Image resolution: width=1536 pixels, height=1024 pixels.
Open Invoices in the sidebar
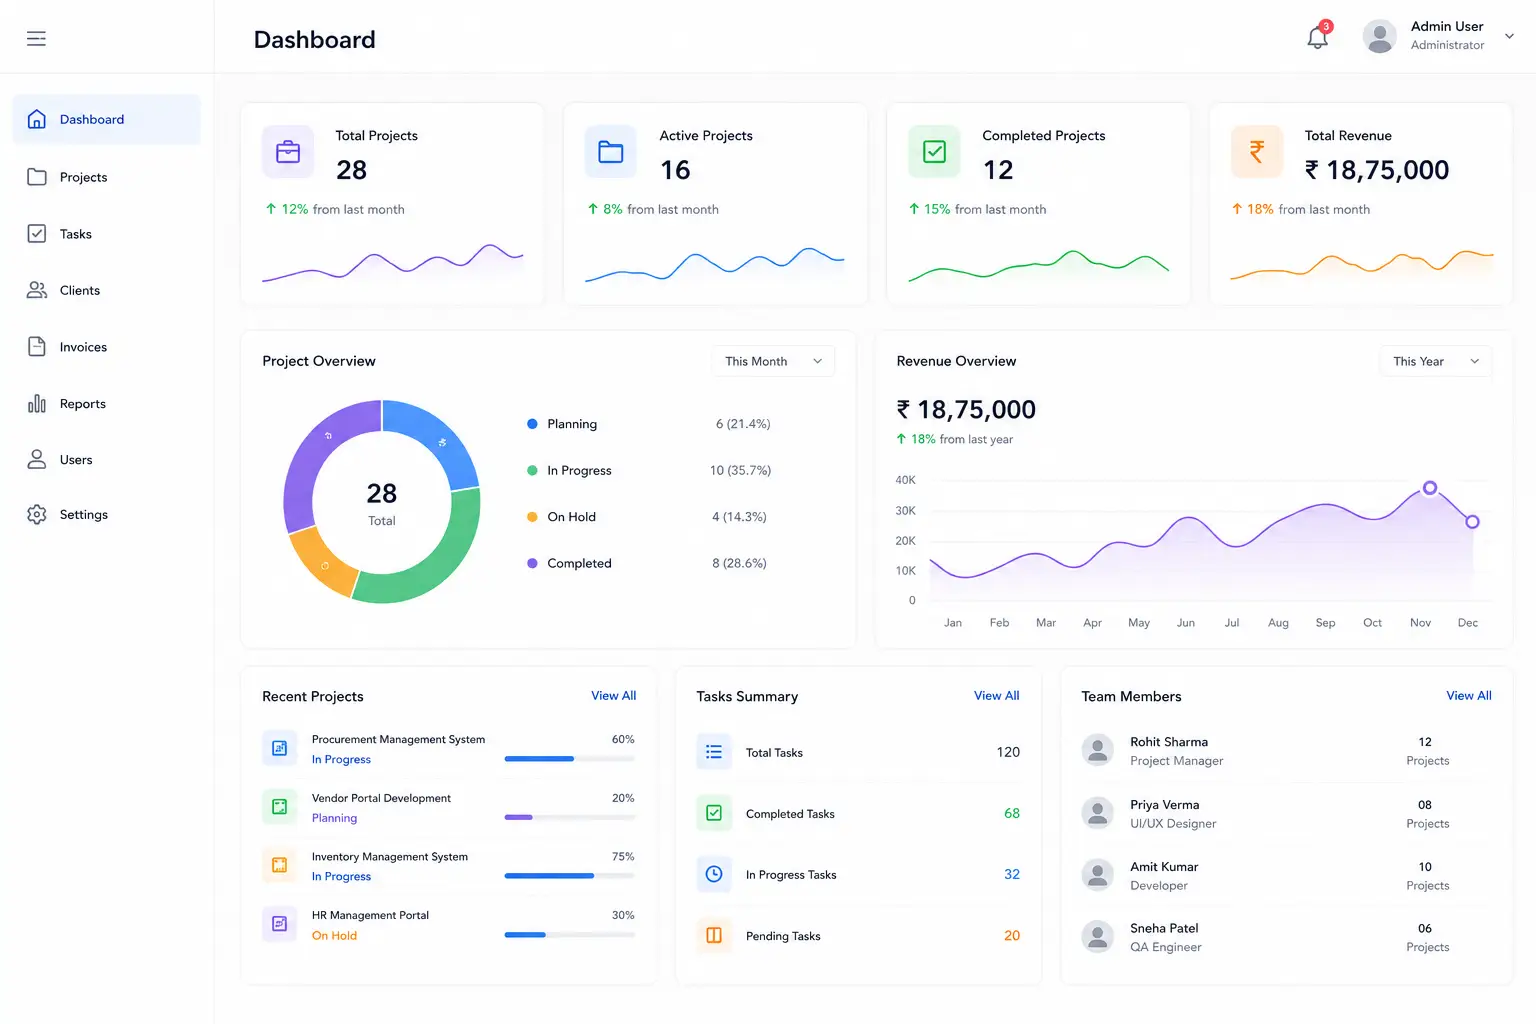coord(106,347)
